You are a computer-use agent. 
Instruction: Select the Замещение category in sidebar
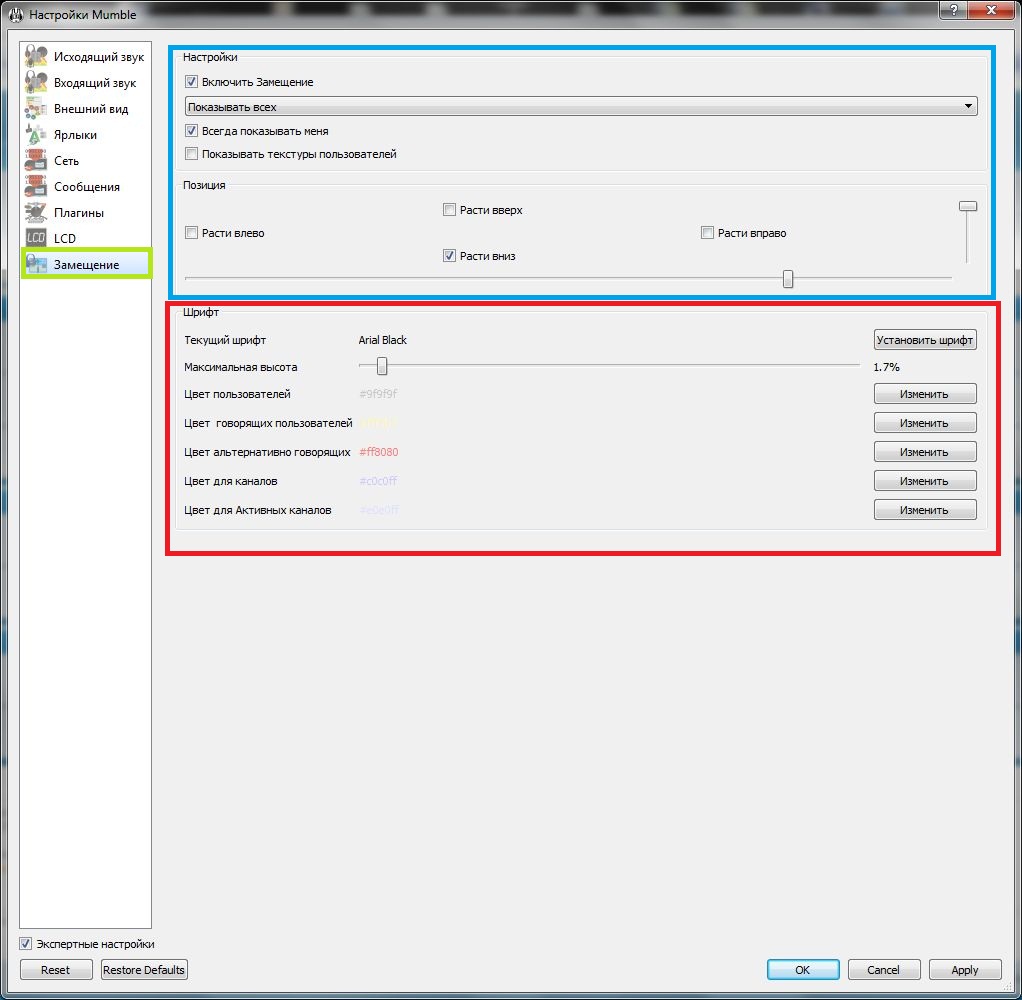click(x=86, y=264)
